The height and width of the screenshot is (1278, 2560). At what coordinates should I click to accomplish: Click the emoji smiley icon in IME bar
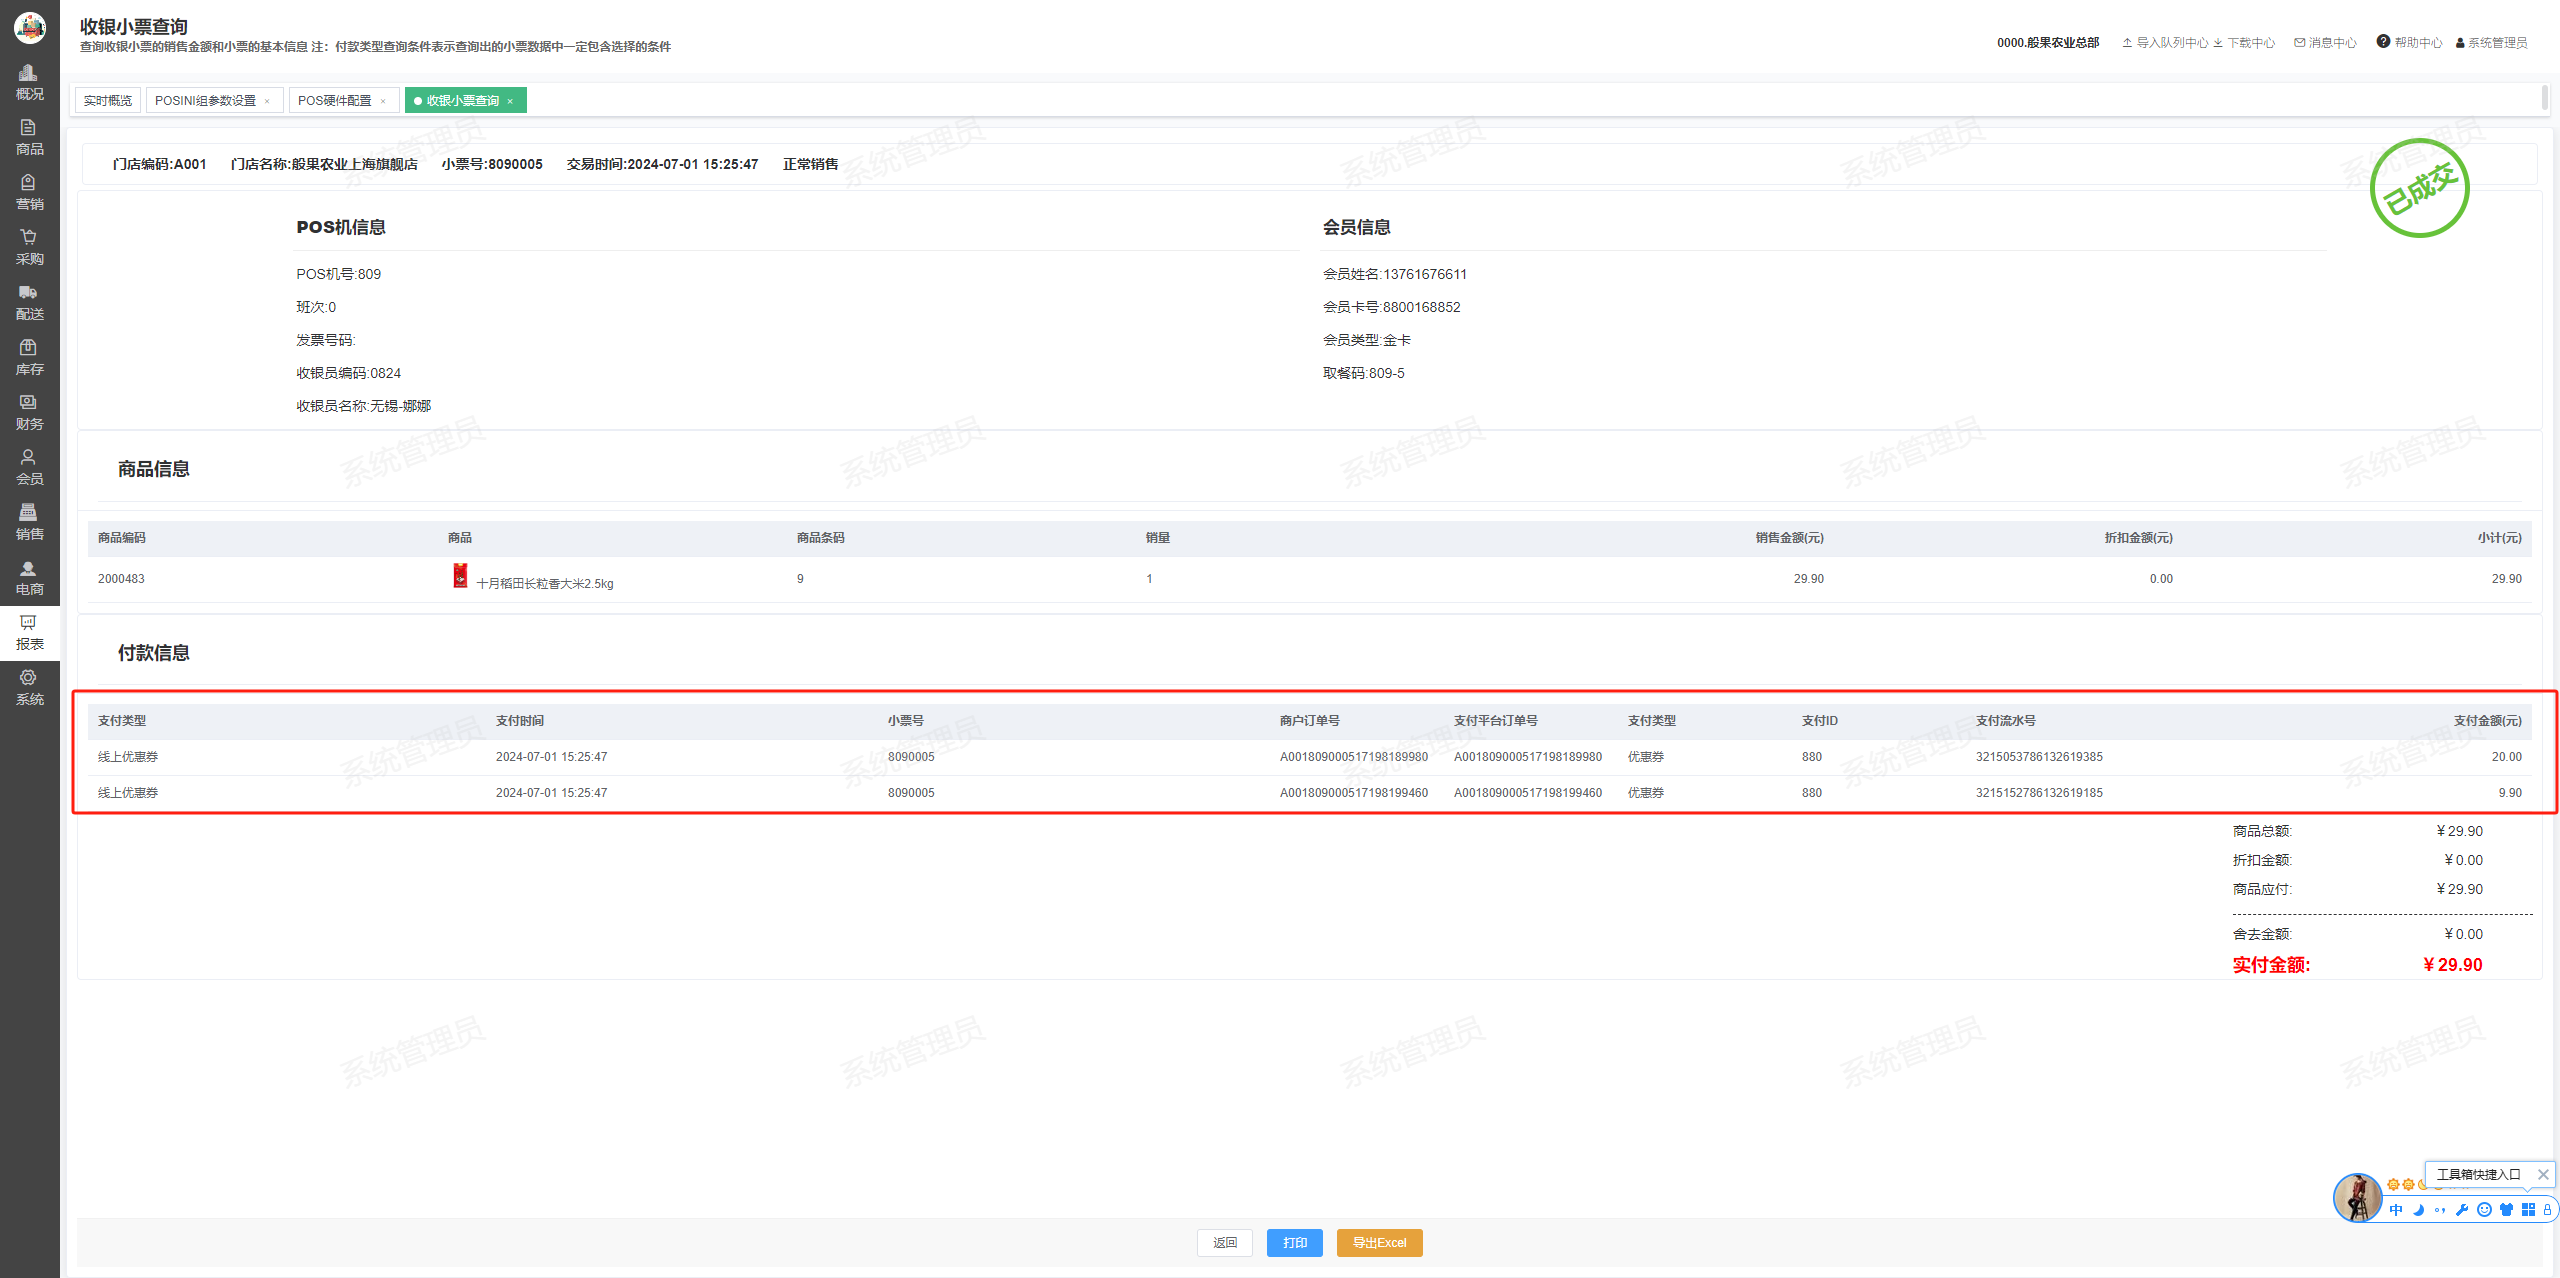click(2484, 1210)
